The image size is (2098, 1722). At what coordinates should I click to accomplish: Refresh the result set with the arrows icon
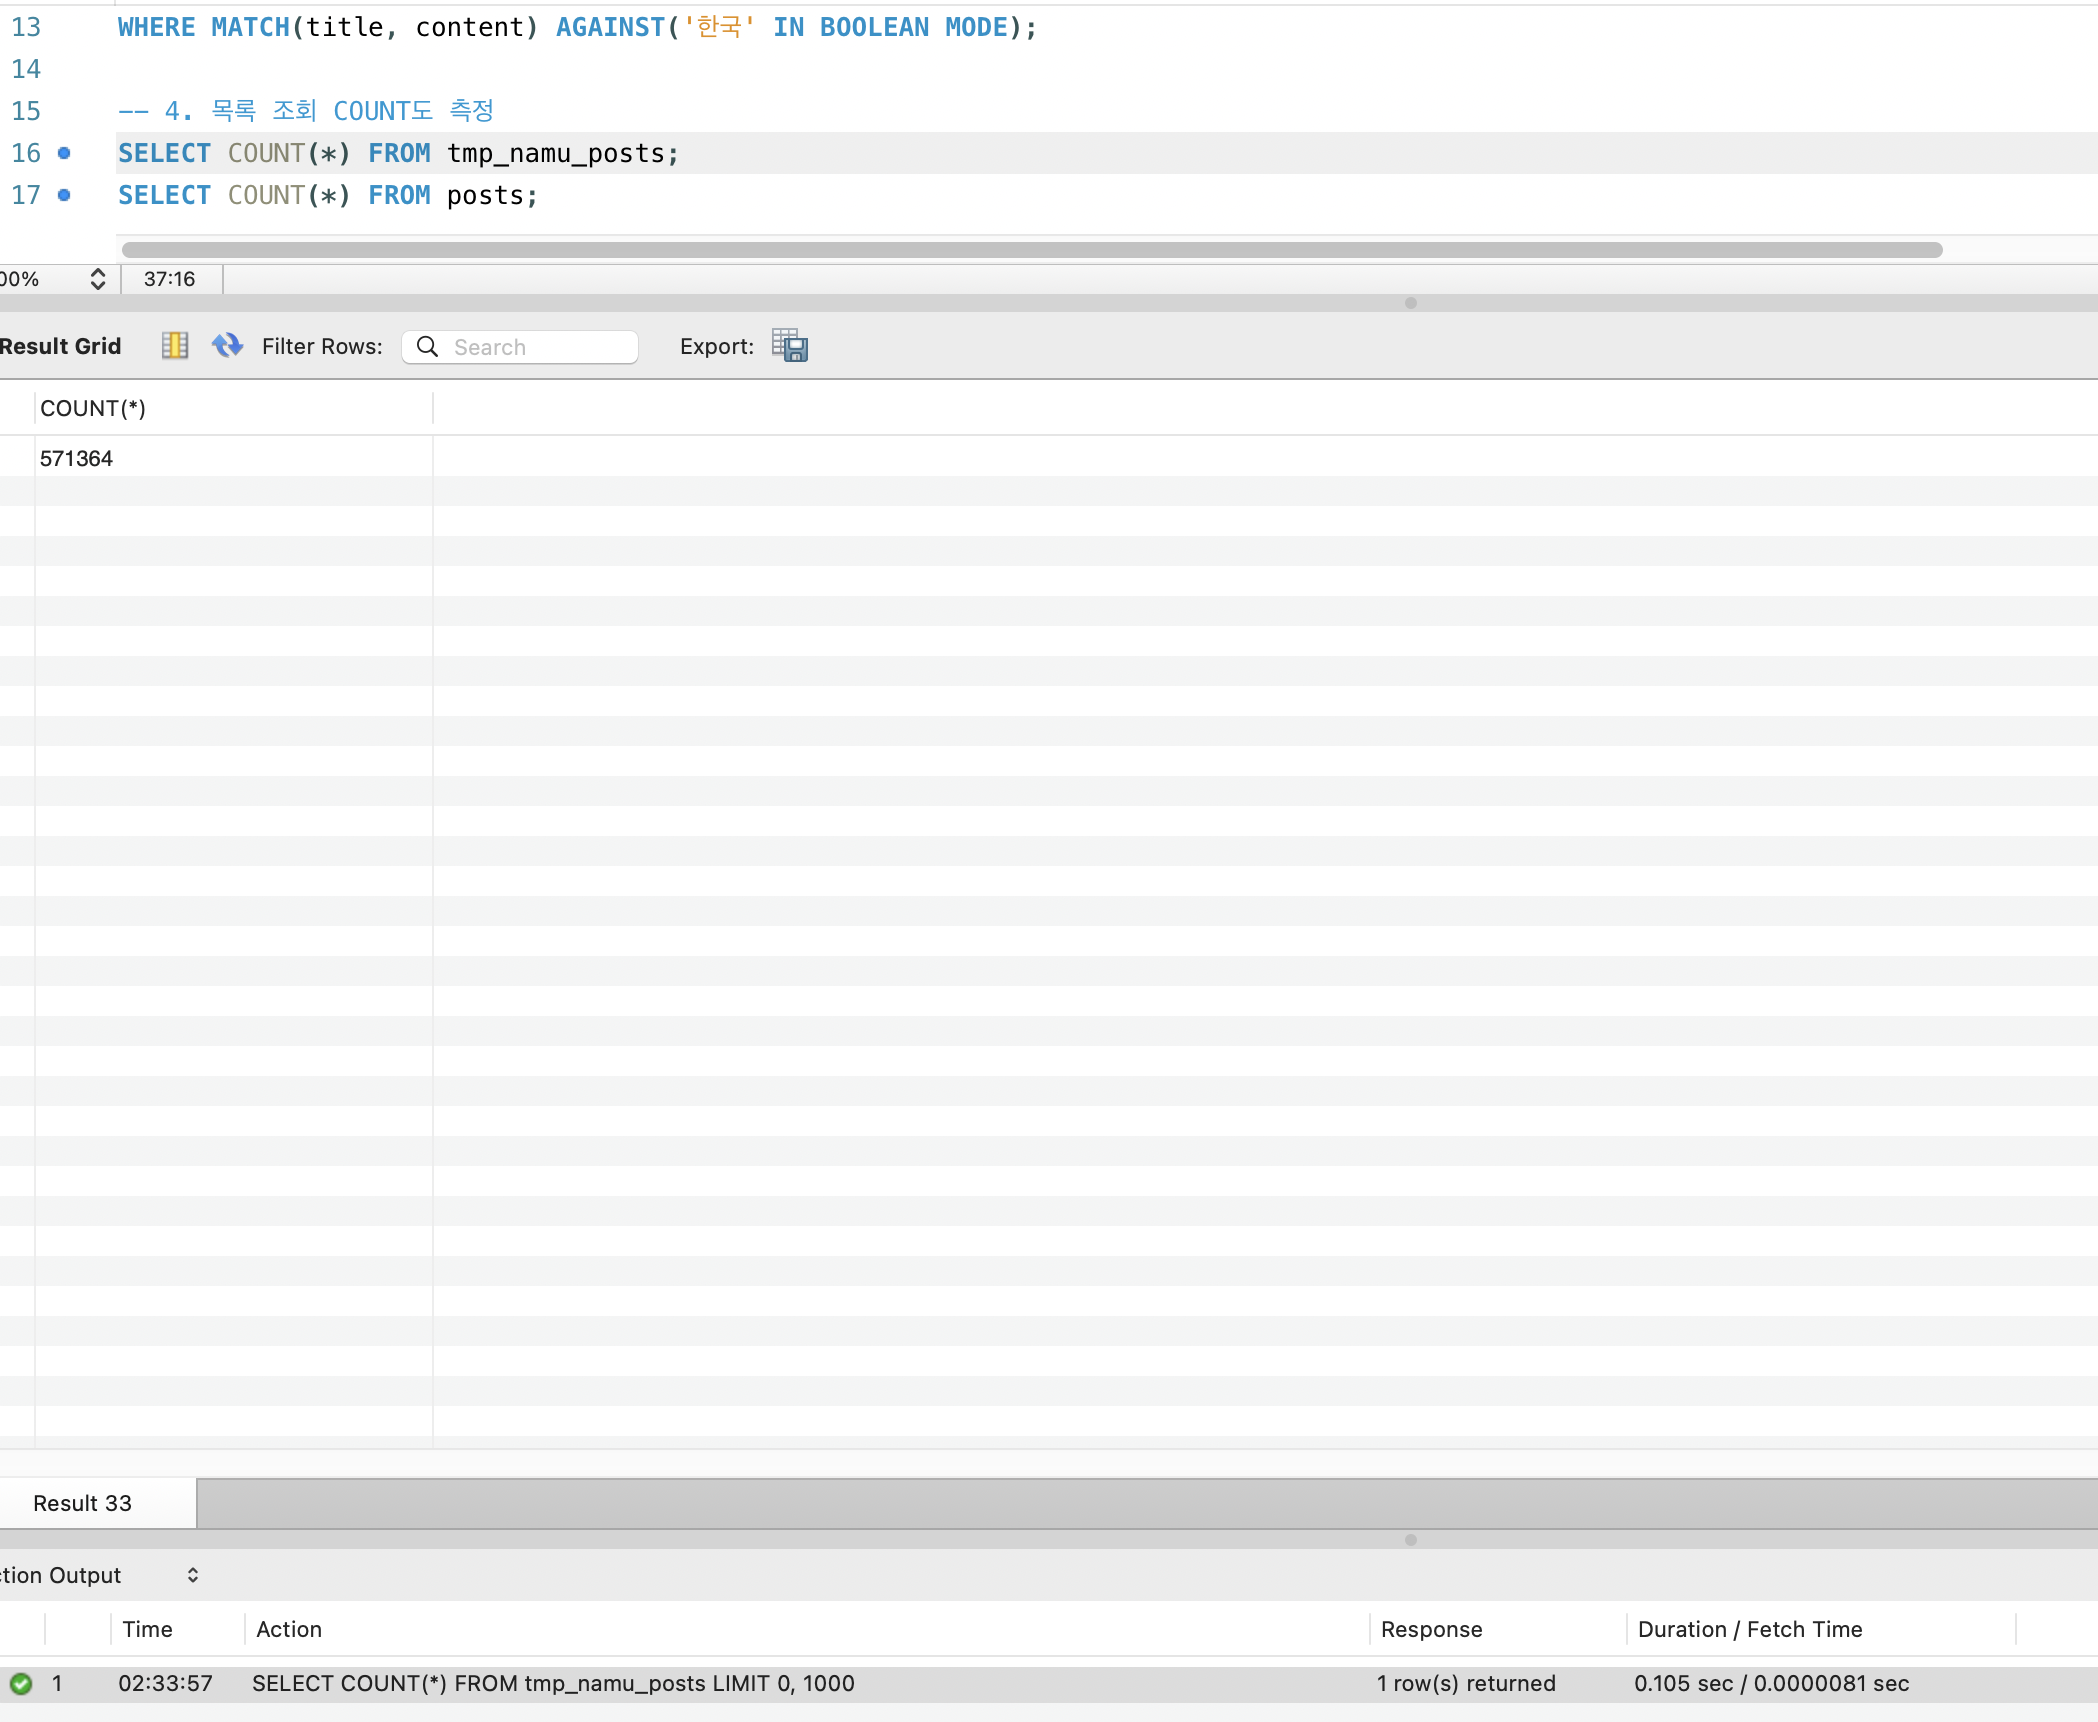pyautogui.click(x=227, y=346)
